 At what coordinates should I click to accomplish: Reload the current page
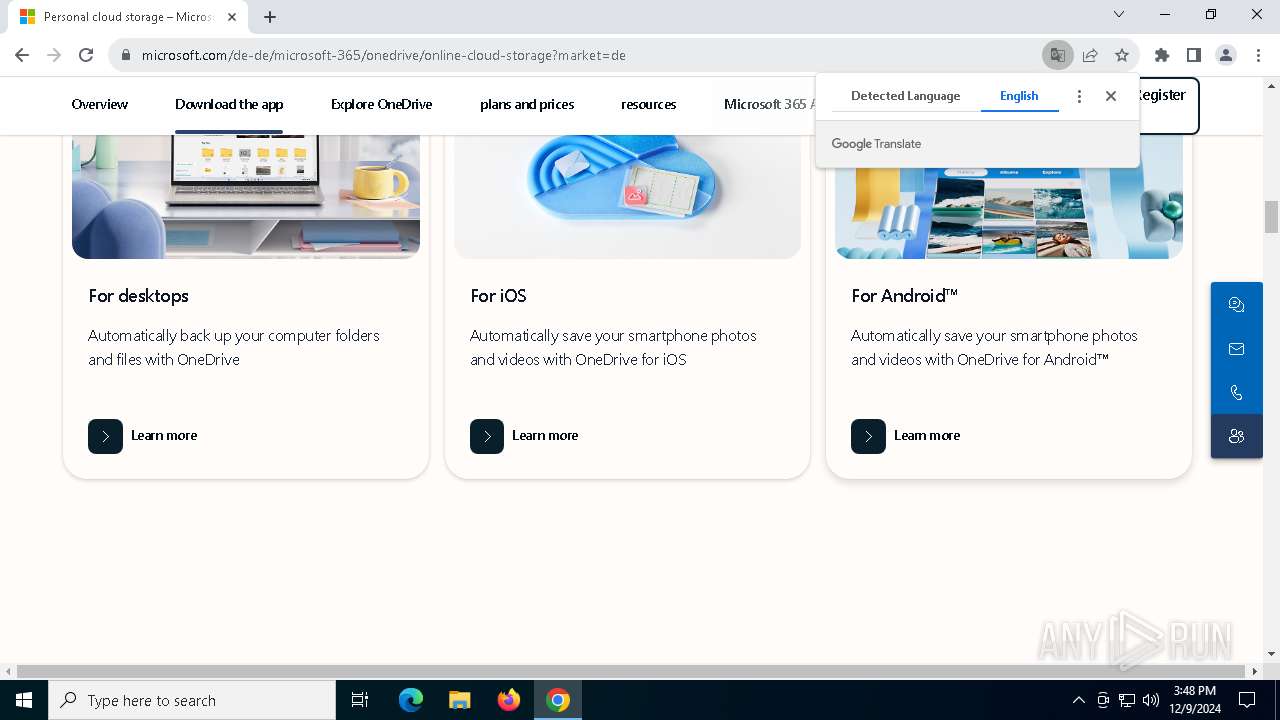86,55
